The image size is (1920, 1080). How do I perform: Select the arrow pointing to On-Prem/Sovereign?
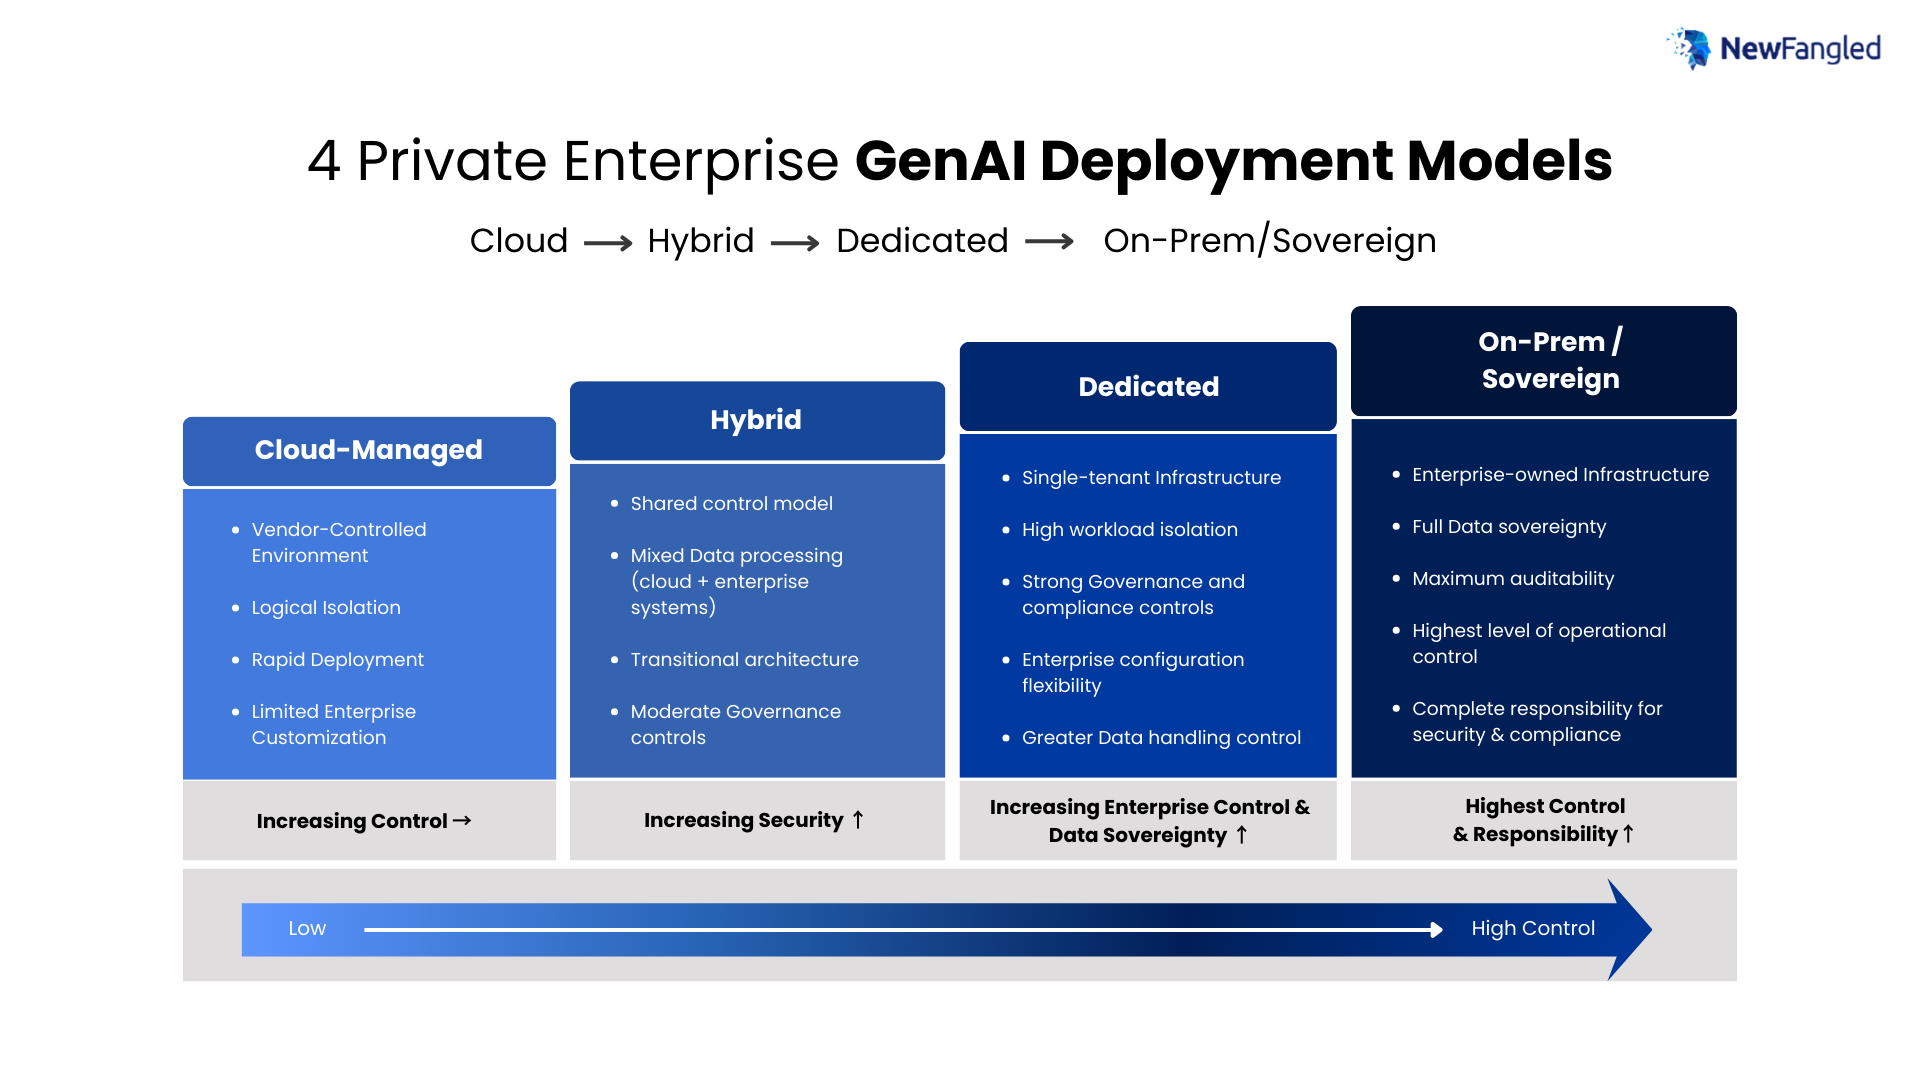pos(1049,241)
